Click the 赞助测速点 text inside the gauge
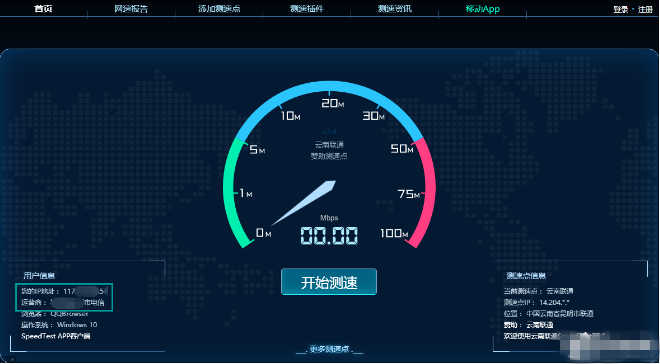This screenshot has width=660, height=364. [x=329, y=156]
